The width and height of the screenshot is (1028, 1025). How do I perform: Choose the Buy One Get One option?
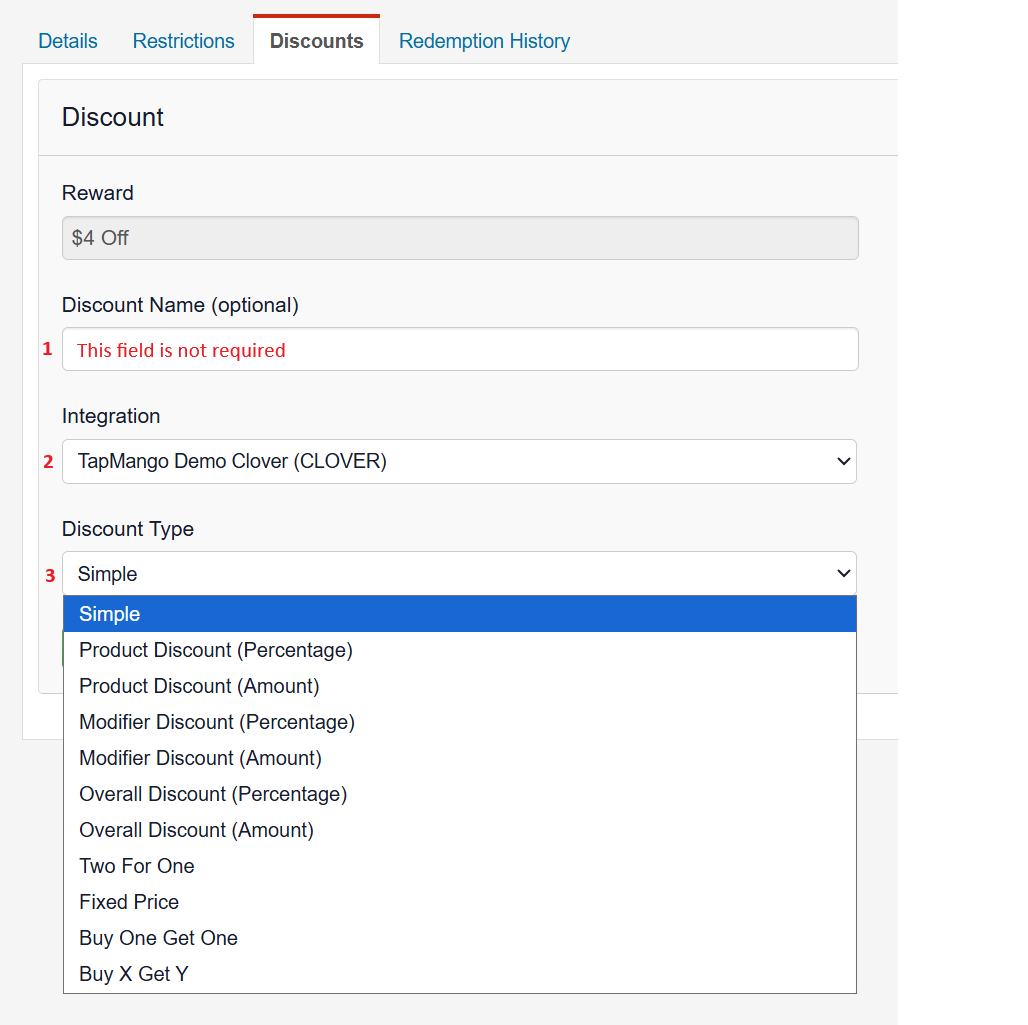coord(460,938)
